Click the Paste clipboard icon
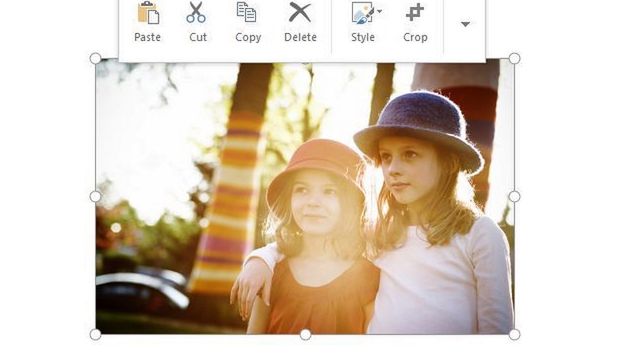The height and width of the screenshot is (360, 640). pos(148,12)
